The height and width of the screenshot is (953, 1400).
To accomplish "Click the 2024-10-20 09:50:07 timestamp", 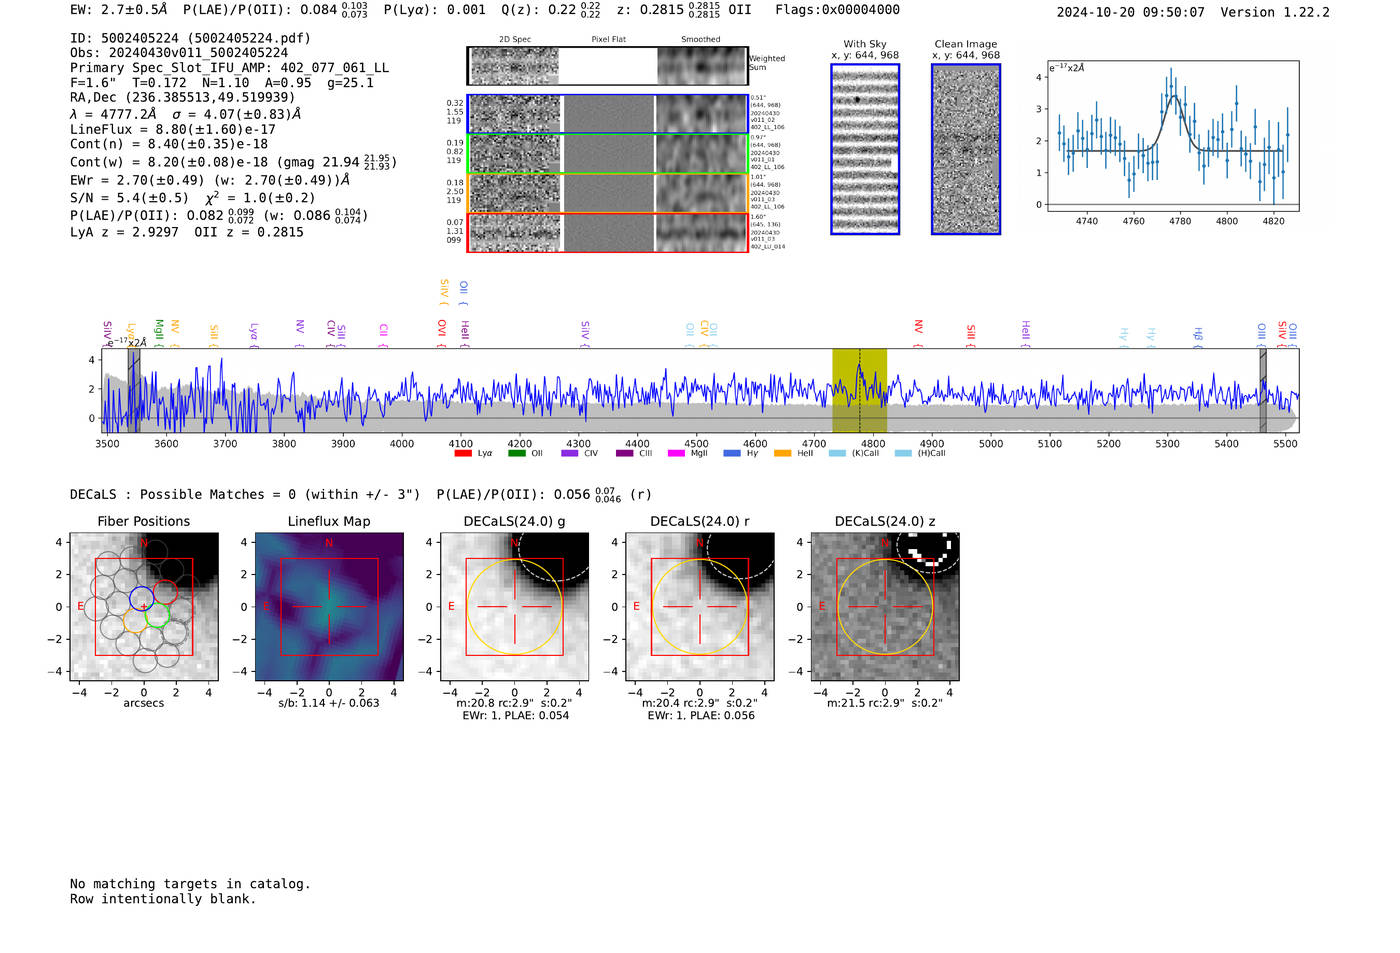I will pos(1130,12).
